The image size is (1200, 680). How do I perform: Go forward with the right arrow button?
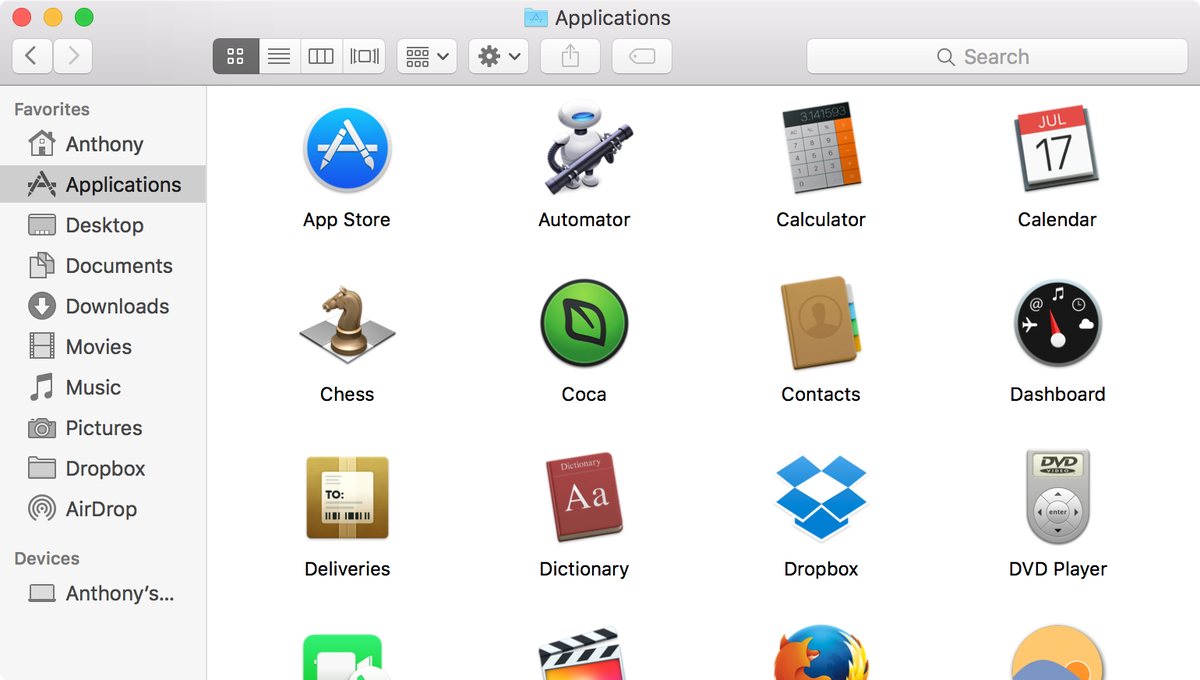73,56
